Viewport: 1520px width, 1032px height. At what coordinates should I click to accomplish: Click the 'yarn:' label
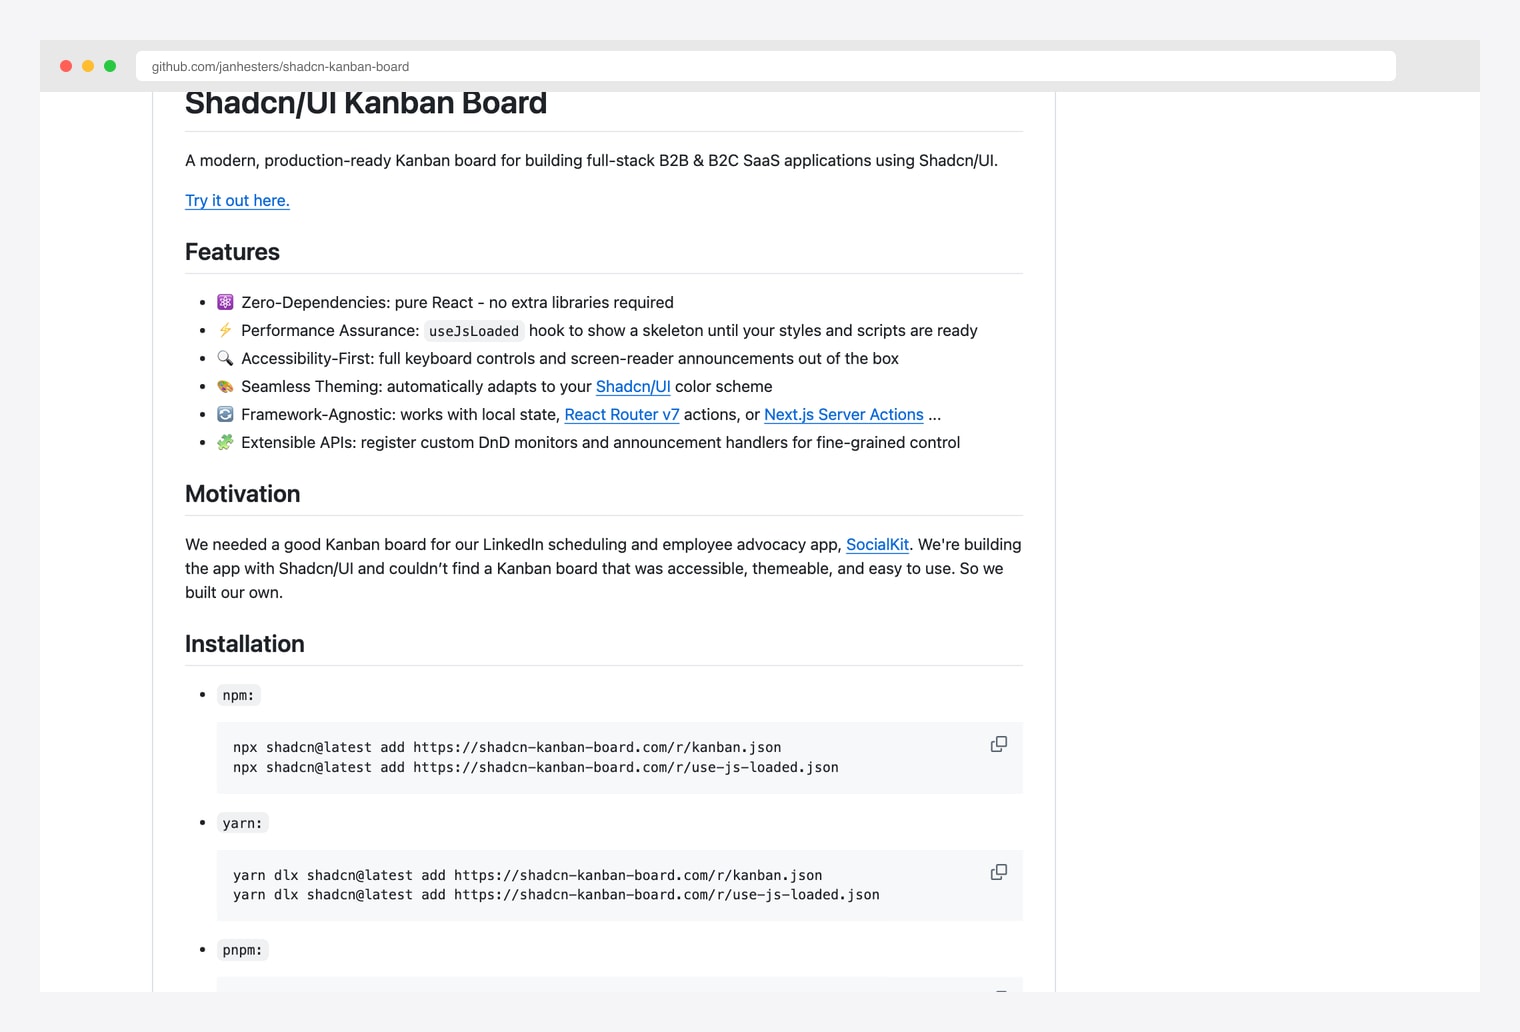[x=243, y=823]
